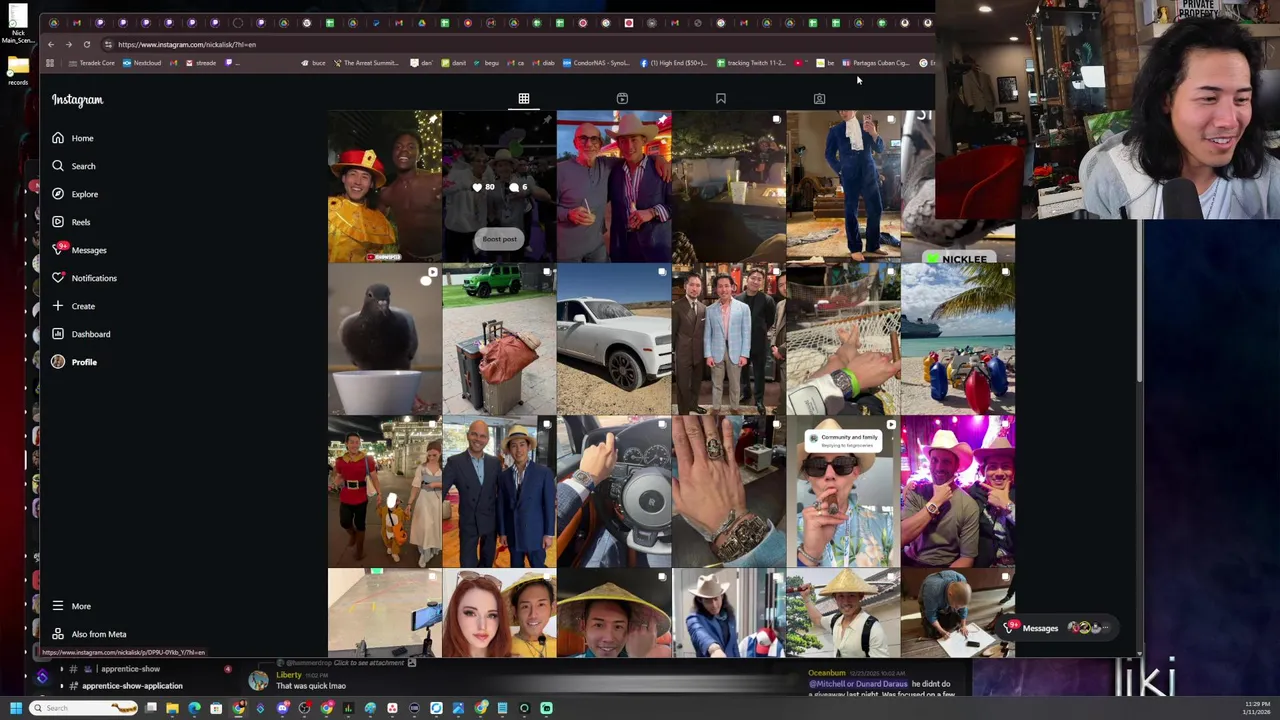This screenshot has height=720, width=1280.
Task: Switch to the Tagged tab icon
Action: click(819, 98)
